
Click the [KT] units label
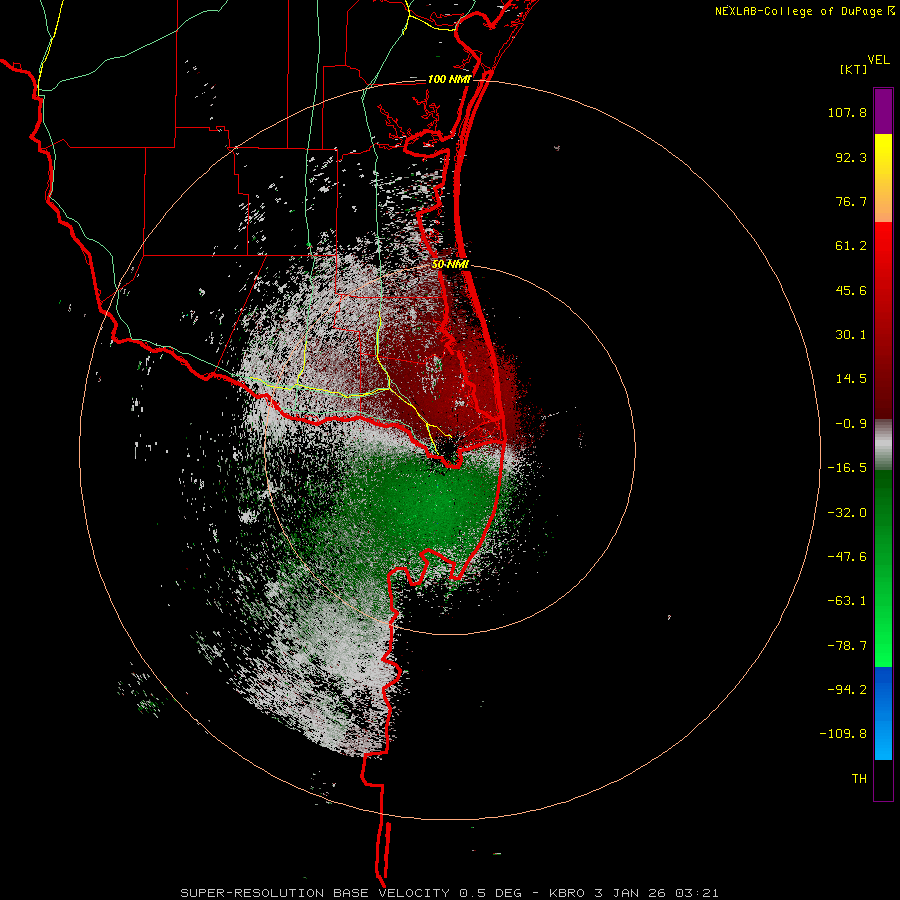(x=854, y=69)
